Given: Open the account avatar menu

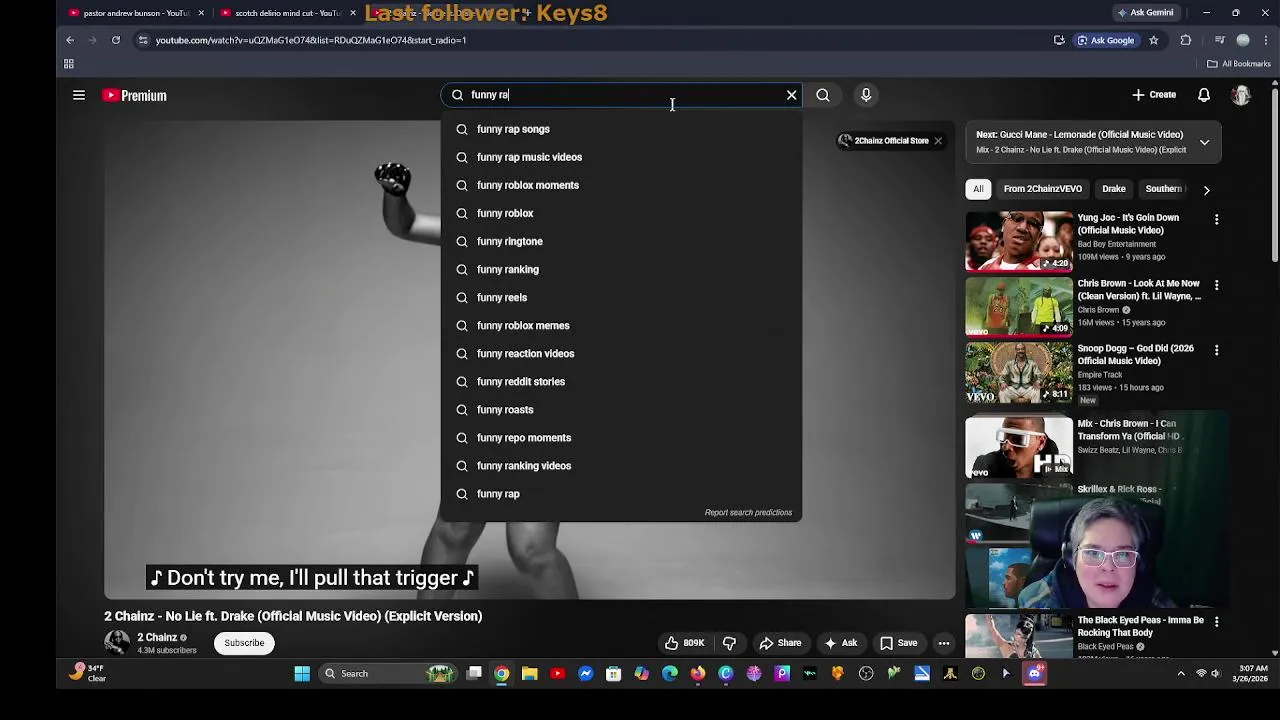Looking at the screenshot, I should pos(1241,95).
